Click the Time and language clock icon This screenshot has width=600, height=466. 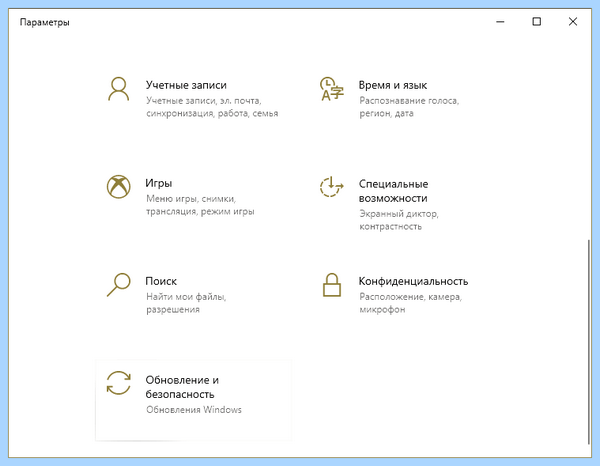tap(332, 89)
